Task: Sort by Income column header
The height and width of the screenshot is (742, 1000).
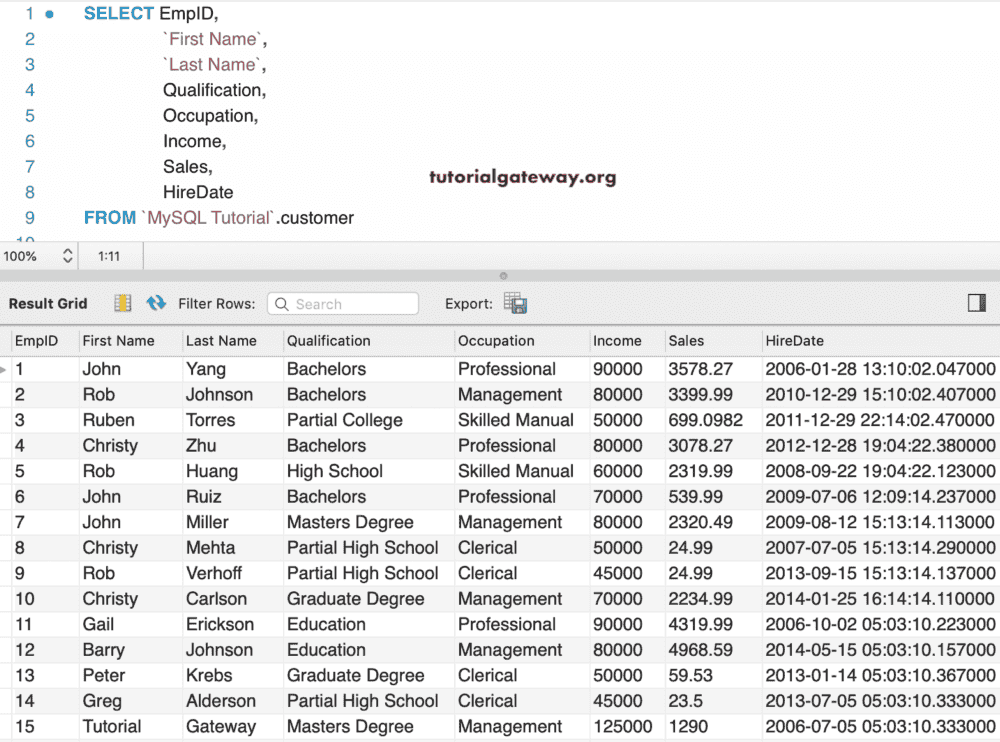Action: point(617,341)
